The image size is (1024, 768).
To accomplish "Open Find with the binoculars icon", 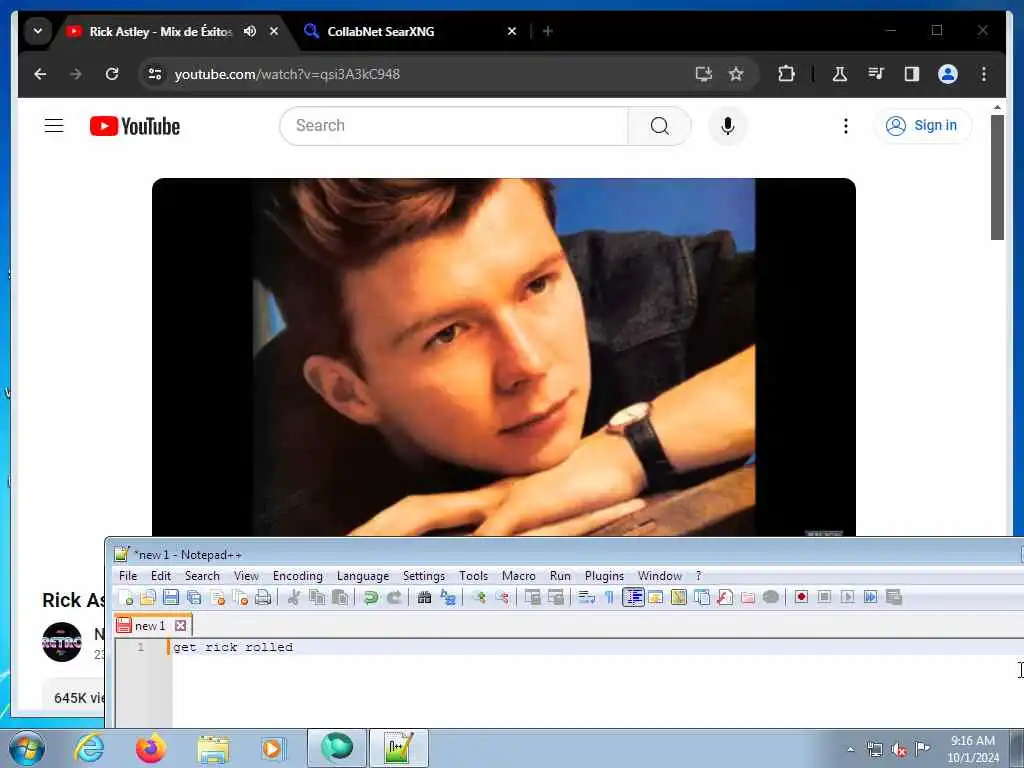I will (x=424, y=597).
